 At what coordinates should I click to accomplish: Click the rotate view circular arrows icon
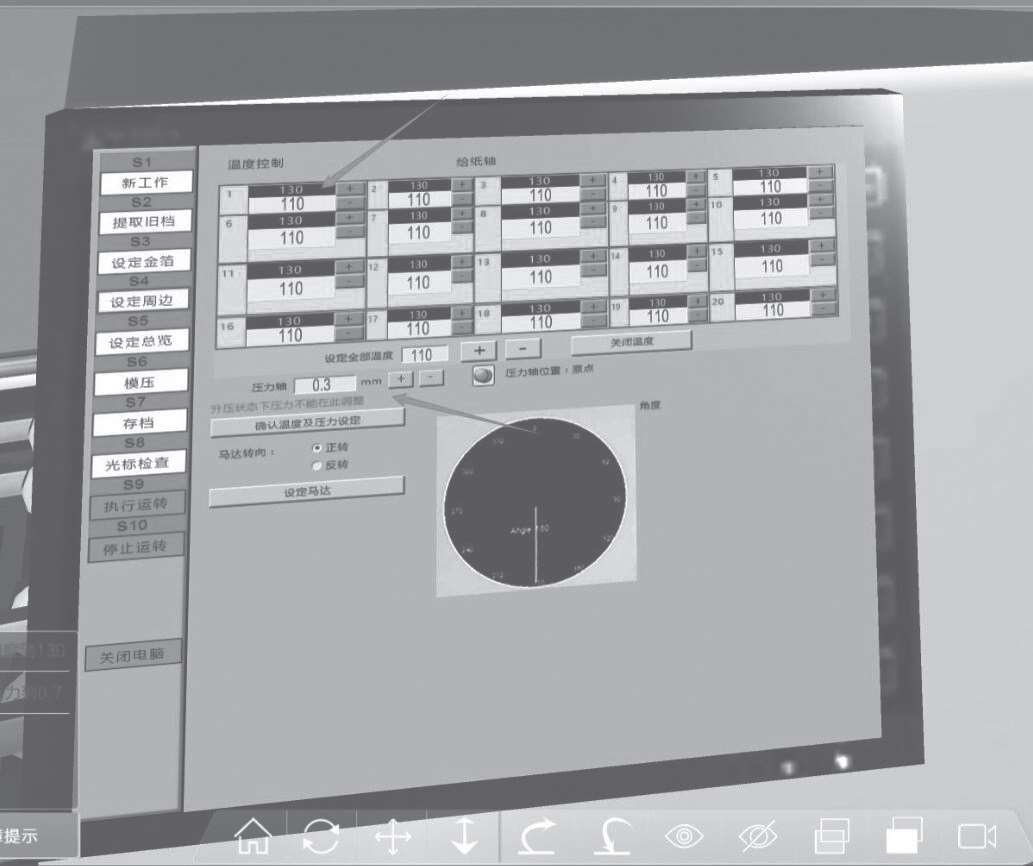(321, 837)
